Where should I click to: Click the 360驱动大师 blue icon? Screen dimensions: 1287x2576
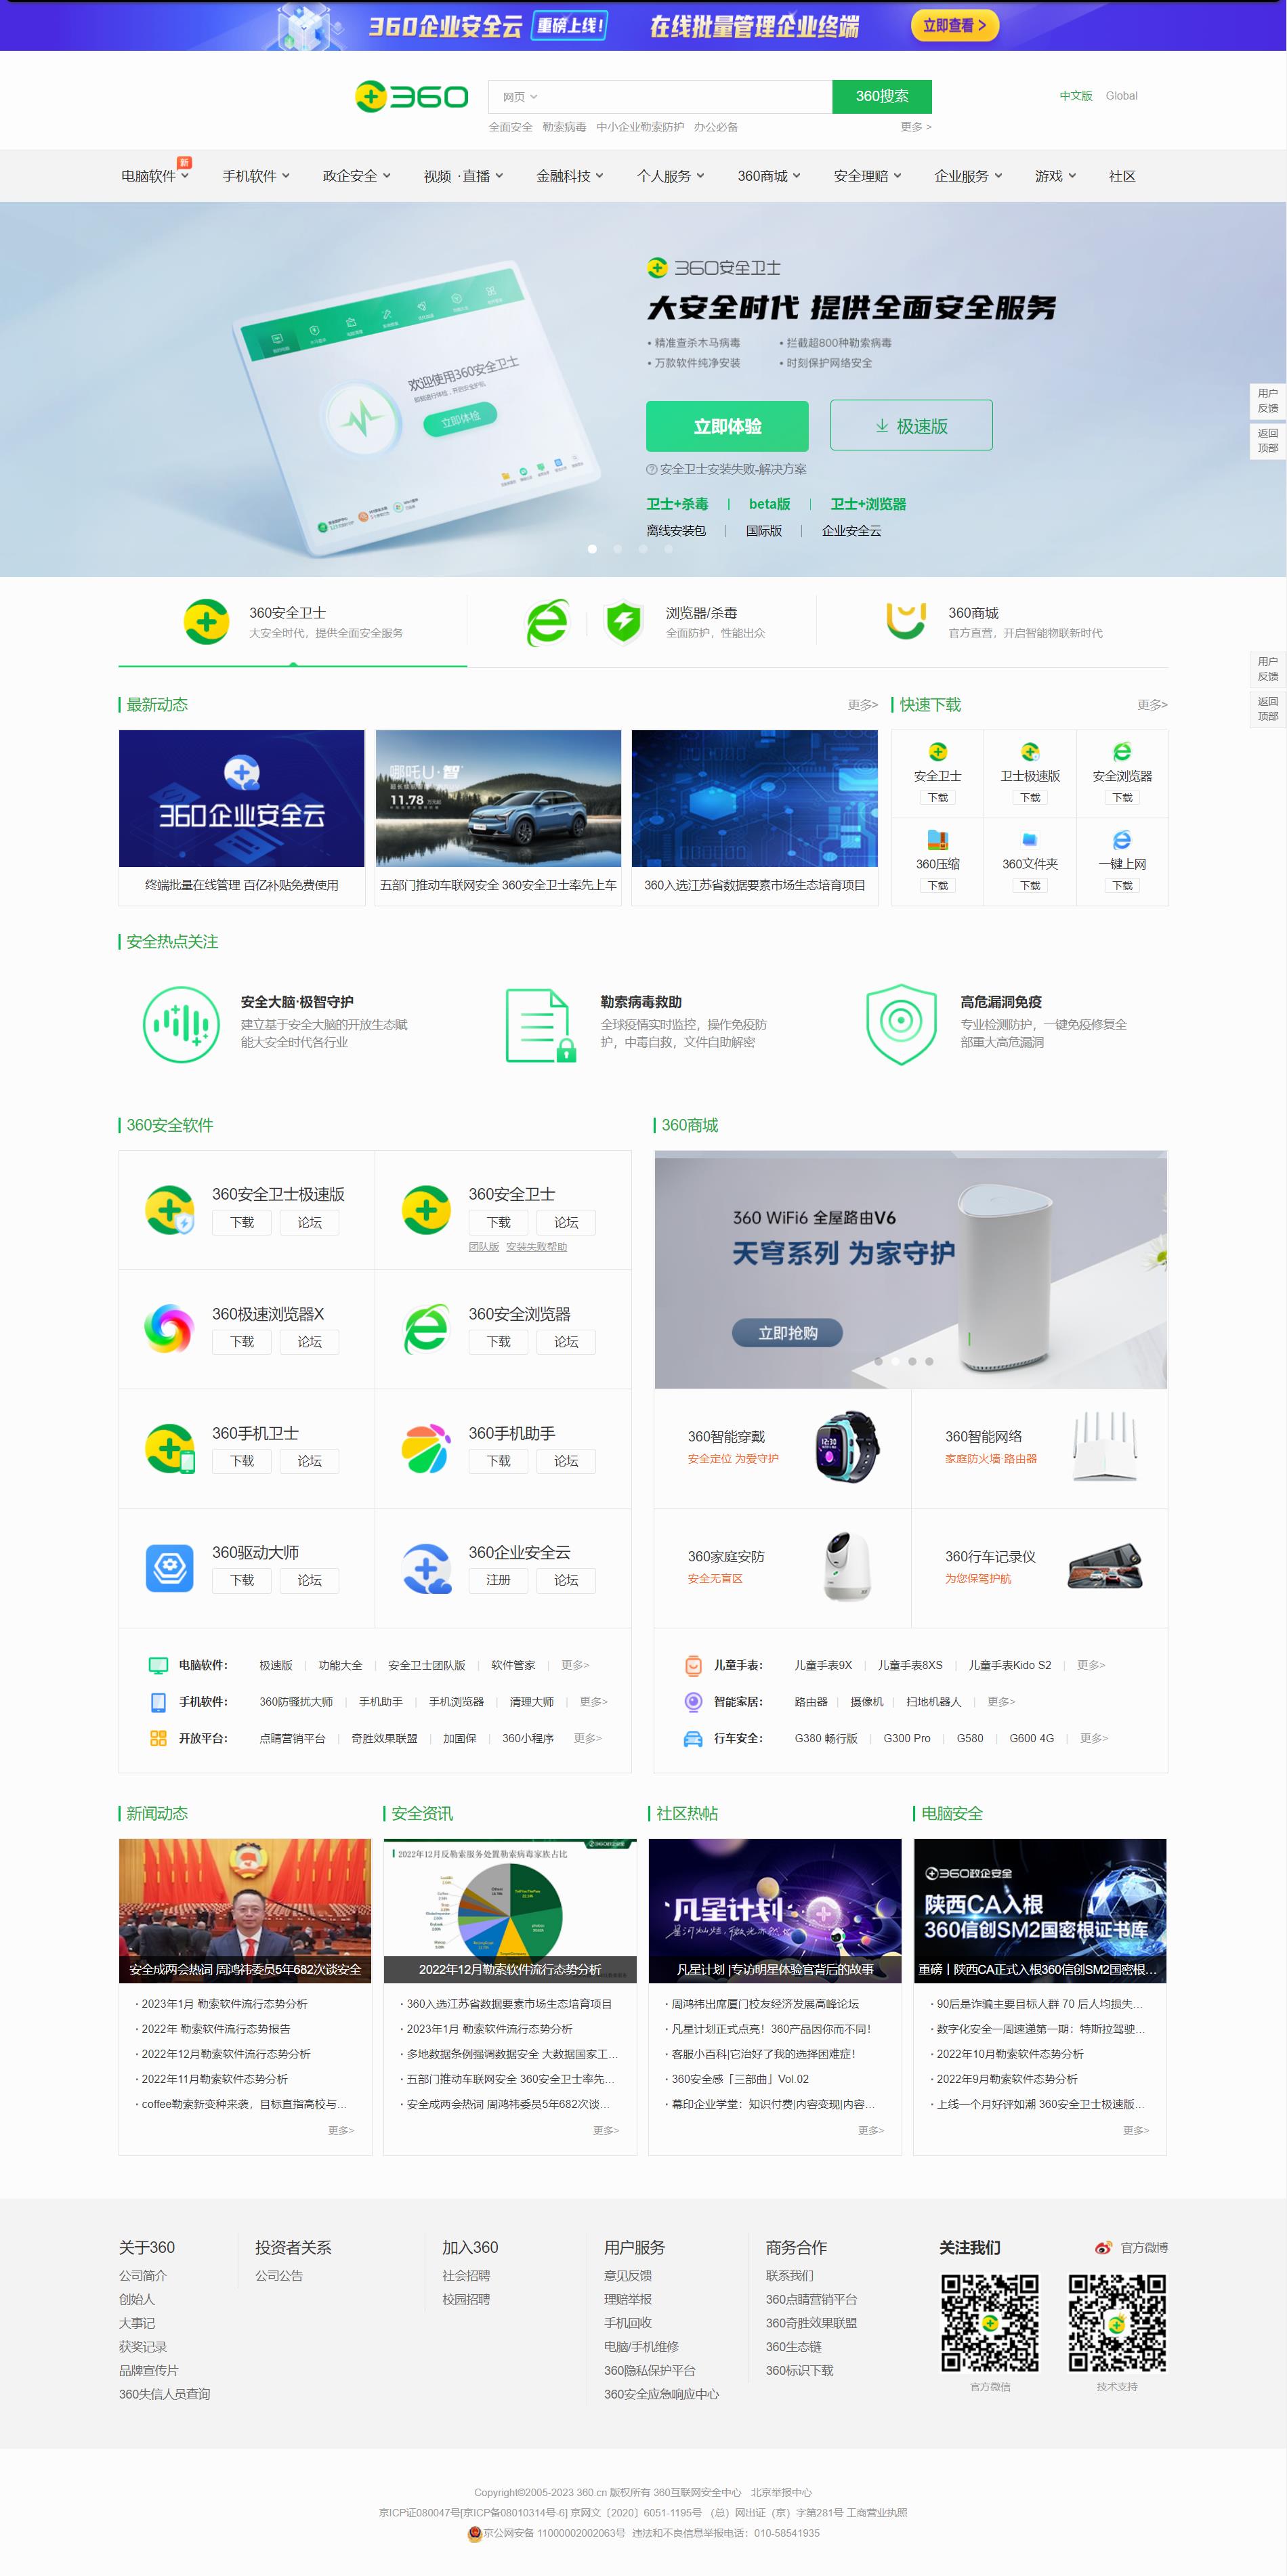[169, 1568]
